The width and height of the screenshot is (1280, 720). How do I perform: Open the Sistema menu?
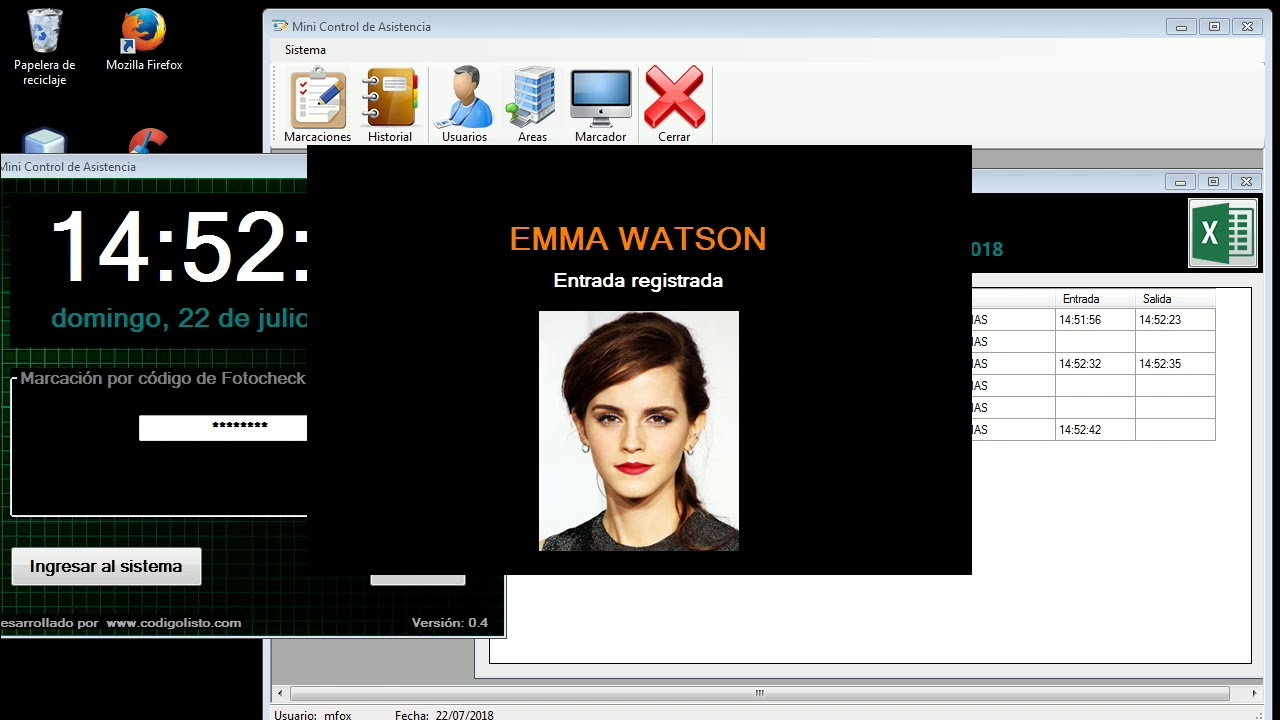305,50
